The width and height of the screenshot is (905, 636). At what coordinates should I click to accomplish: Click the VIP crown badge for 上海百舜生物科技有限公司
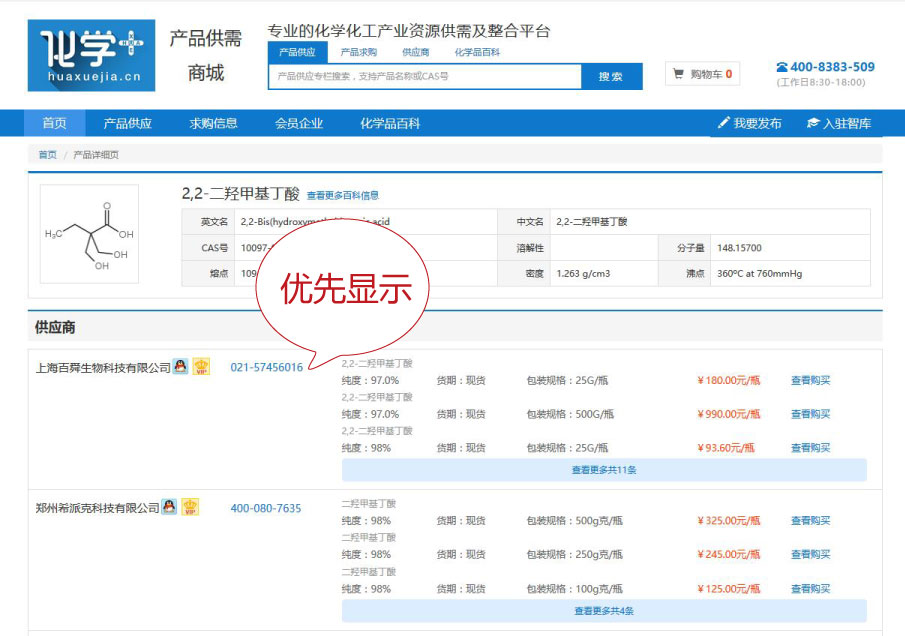[x=201, y=367]
